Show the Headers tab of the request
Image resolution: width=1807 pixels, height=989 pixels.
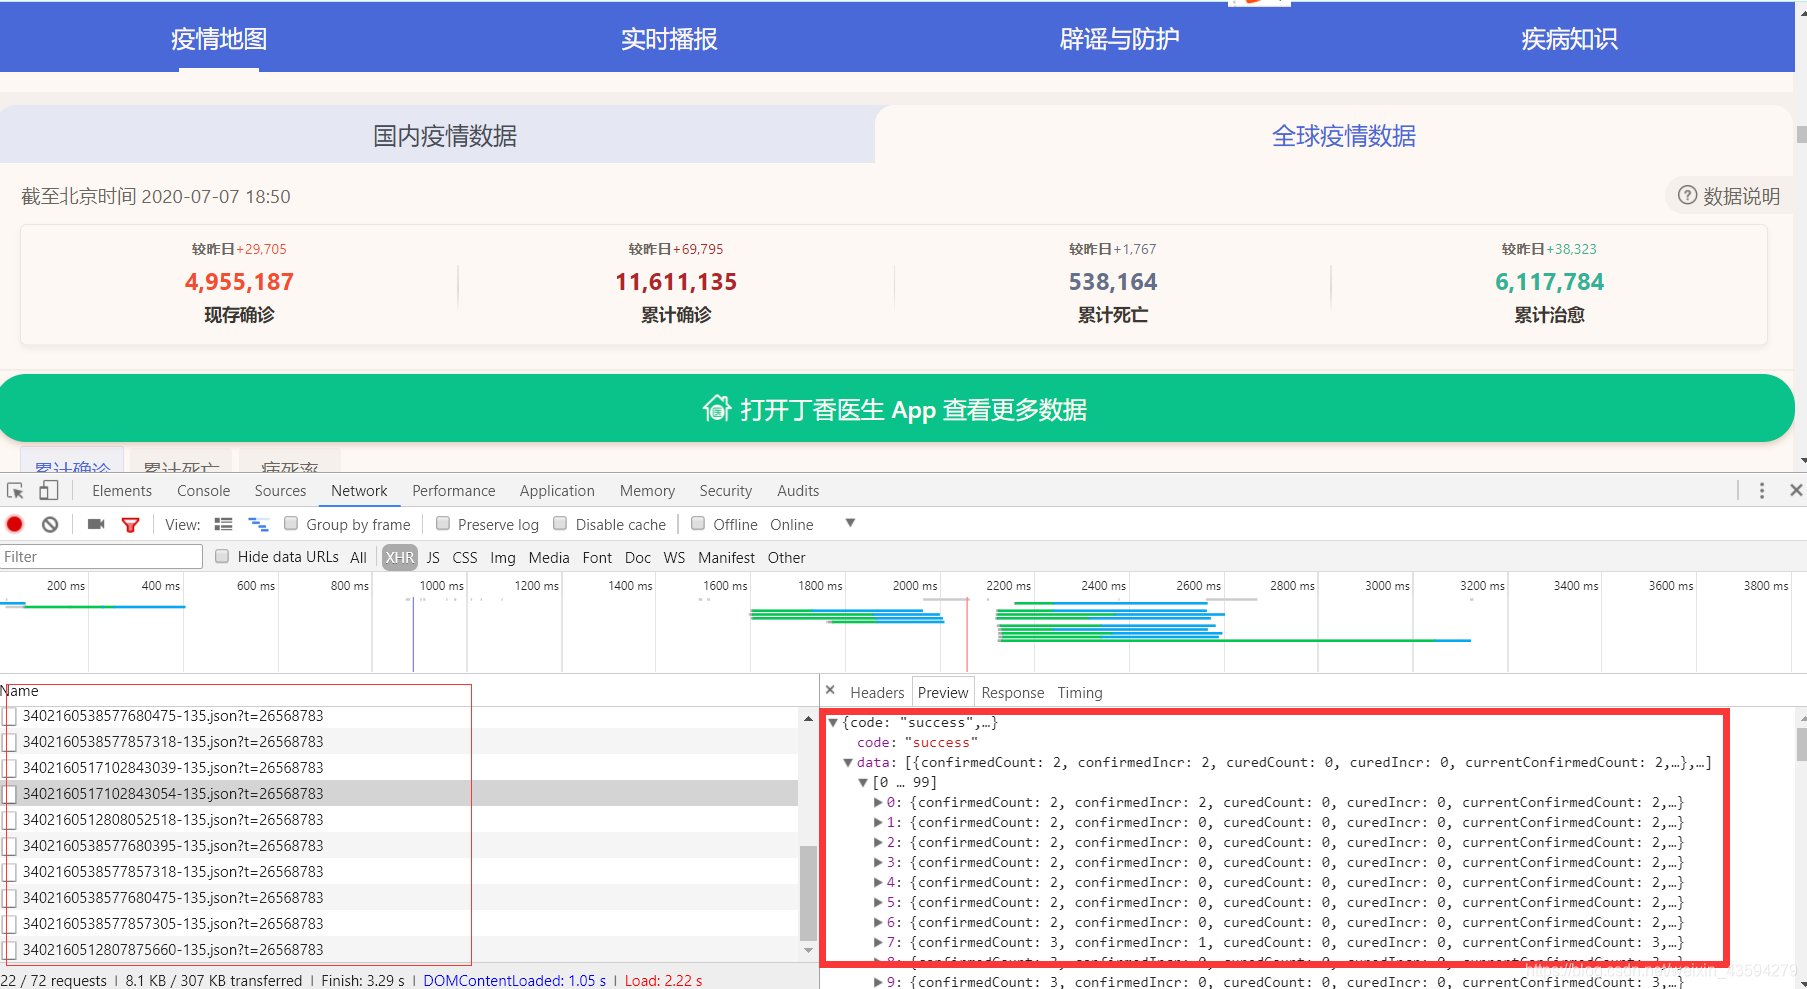tap(877, 693)
